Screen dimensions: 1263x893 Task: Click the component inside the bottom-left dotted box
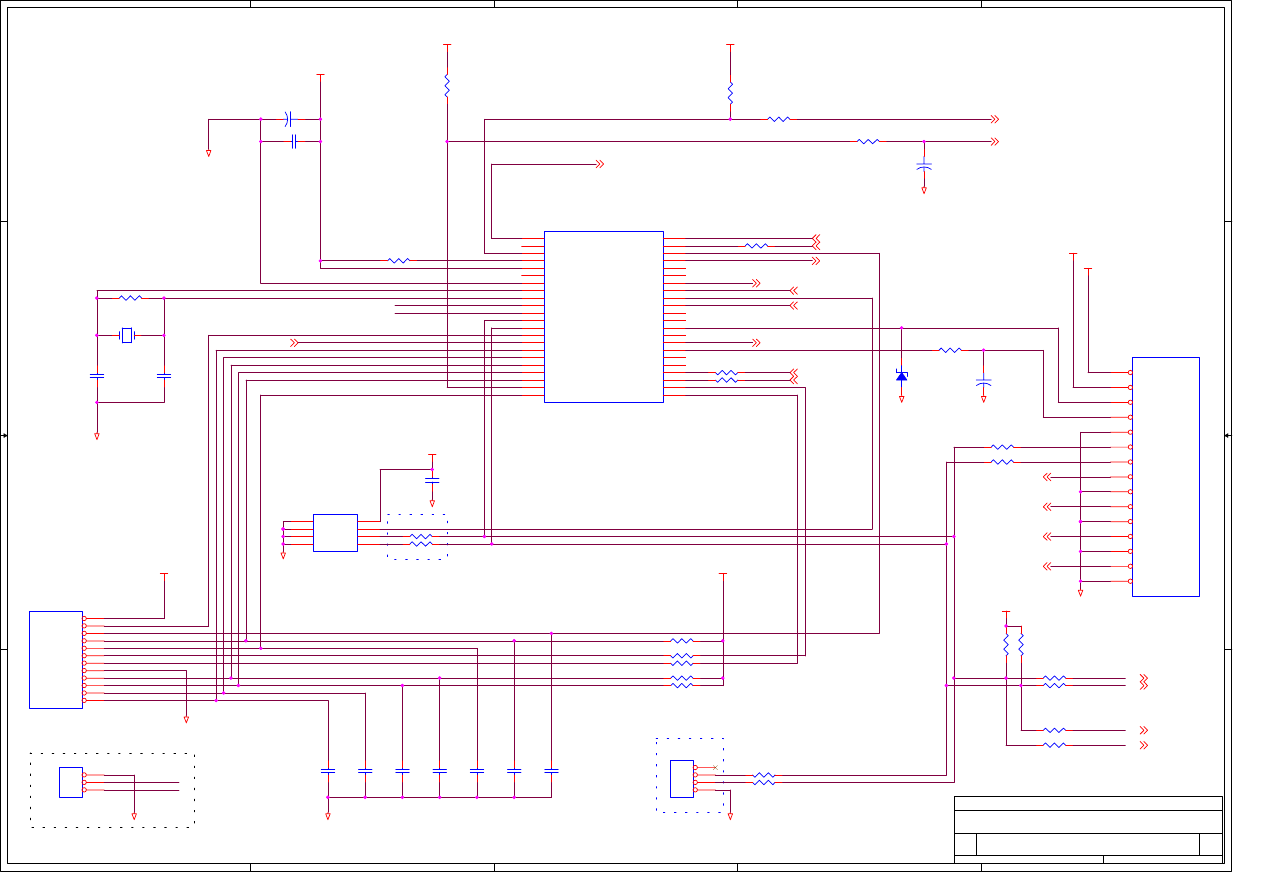(70, 782)
